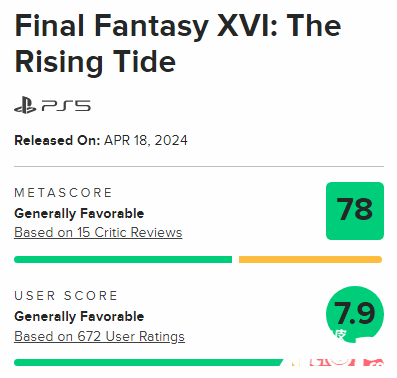Select the METASCORE heading label
This screenshot has width=397, height=378.
coord(63,193)
